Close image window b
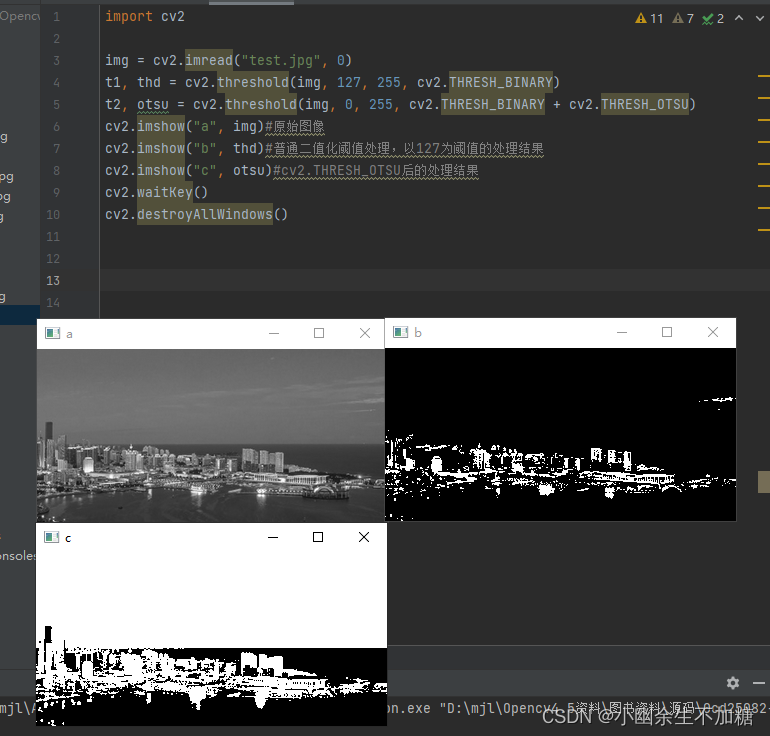 [x=713, y=332]
